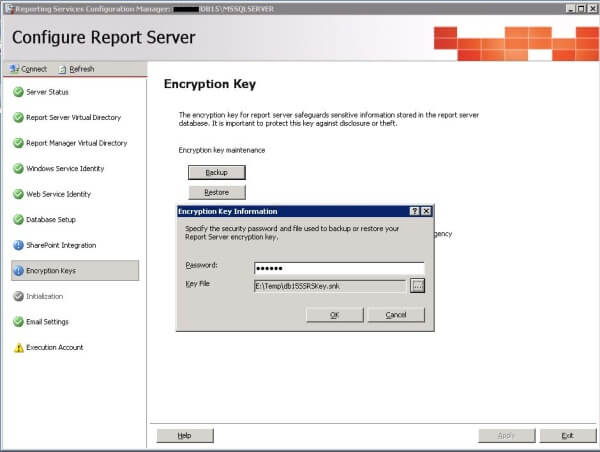Open the Email Settings page
This screenshot has height=452, width=600.
point(47,322)
